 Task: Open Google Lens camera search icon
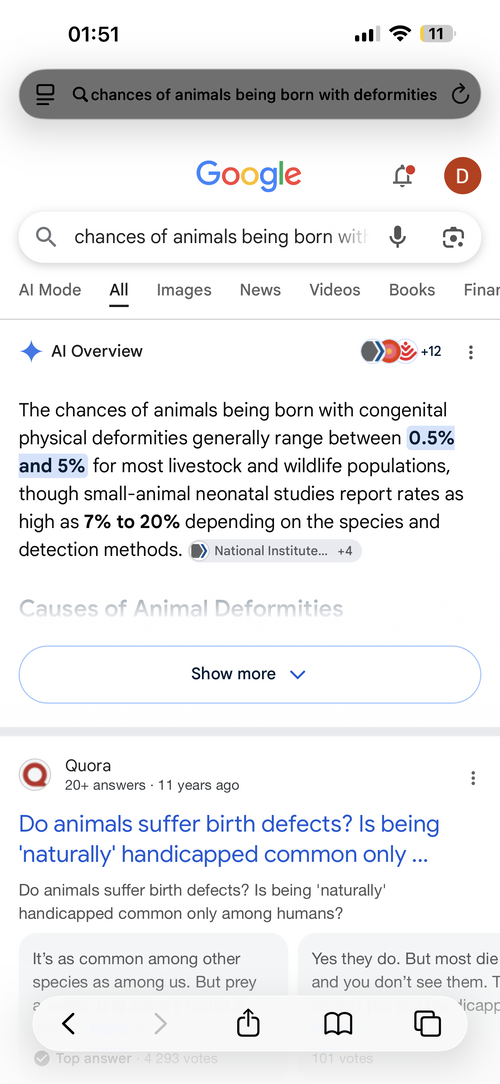(x=452, y=237)
